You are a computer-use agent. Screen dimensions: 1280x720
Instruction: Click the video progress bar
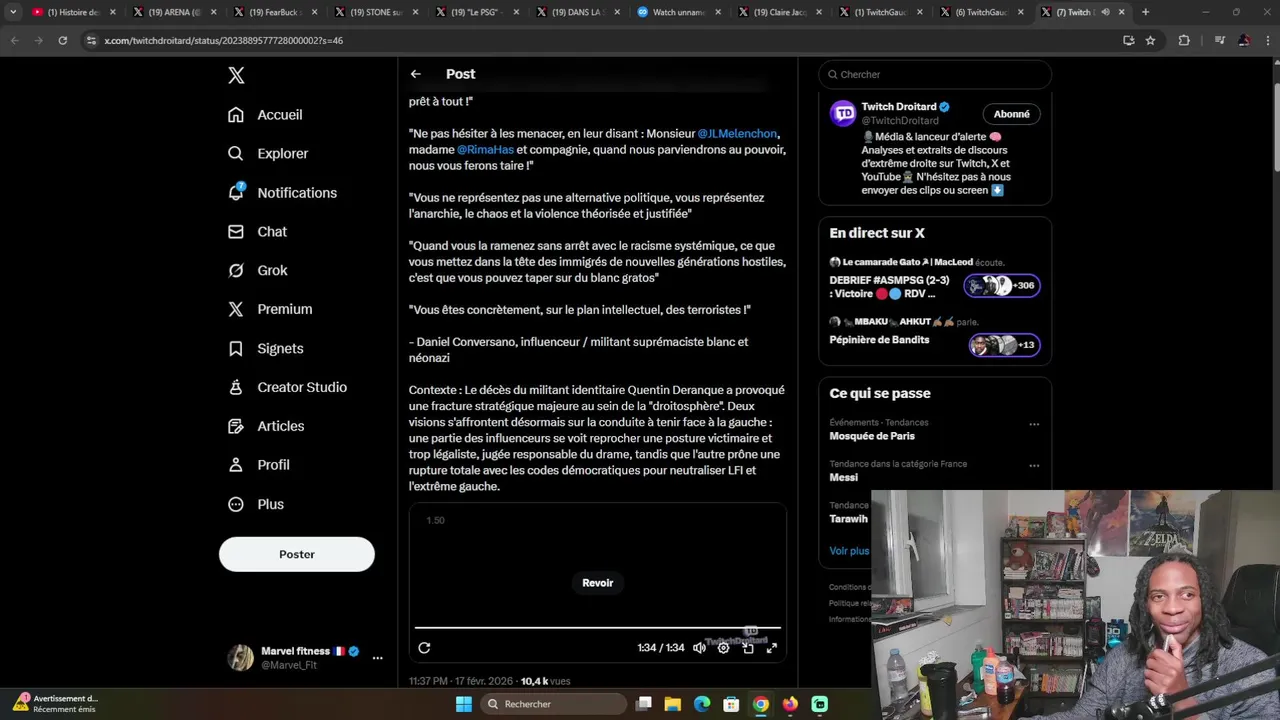[x=598, y=628]
